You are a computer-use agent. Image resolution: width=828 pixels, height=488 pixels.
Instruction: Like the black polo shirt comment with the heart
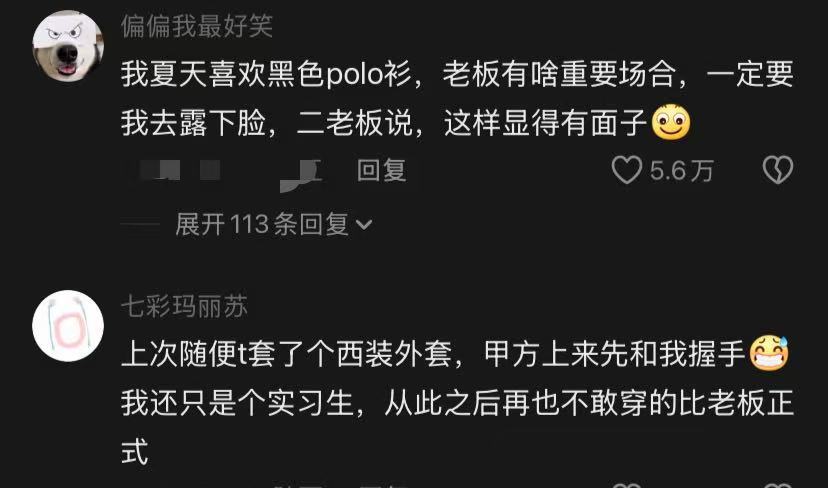coord(626,170)
